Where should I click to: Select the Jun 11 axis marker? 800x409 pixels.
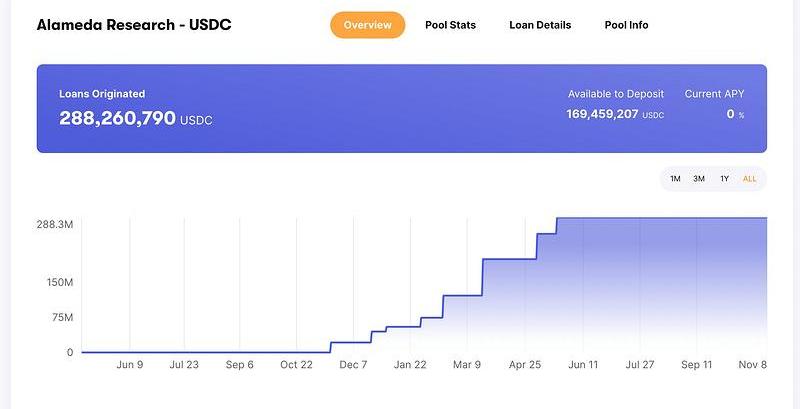(x=583, y=365)
